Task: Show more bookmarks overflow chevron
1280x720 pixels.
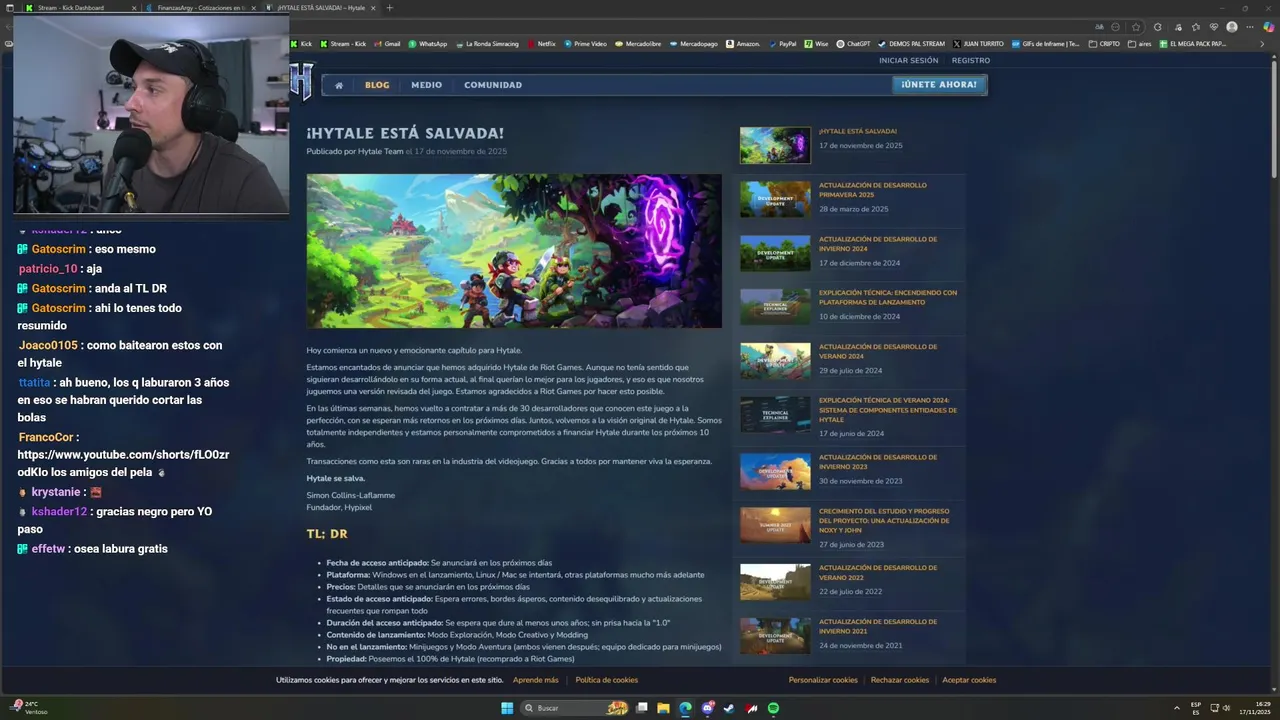Action: 1262,44
